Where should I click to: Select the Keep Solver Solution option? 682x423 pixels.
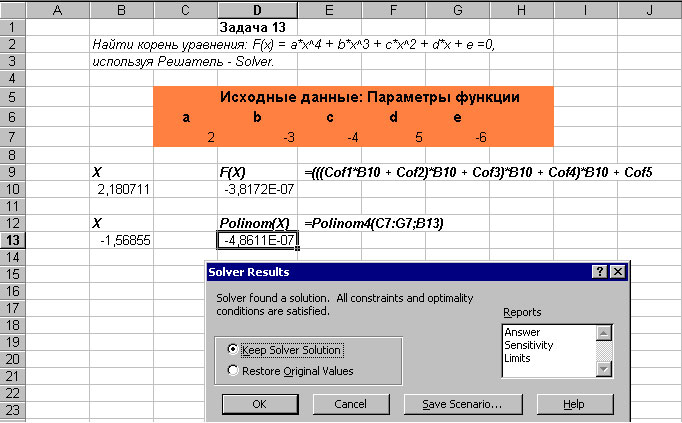(x=233, y=350)
